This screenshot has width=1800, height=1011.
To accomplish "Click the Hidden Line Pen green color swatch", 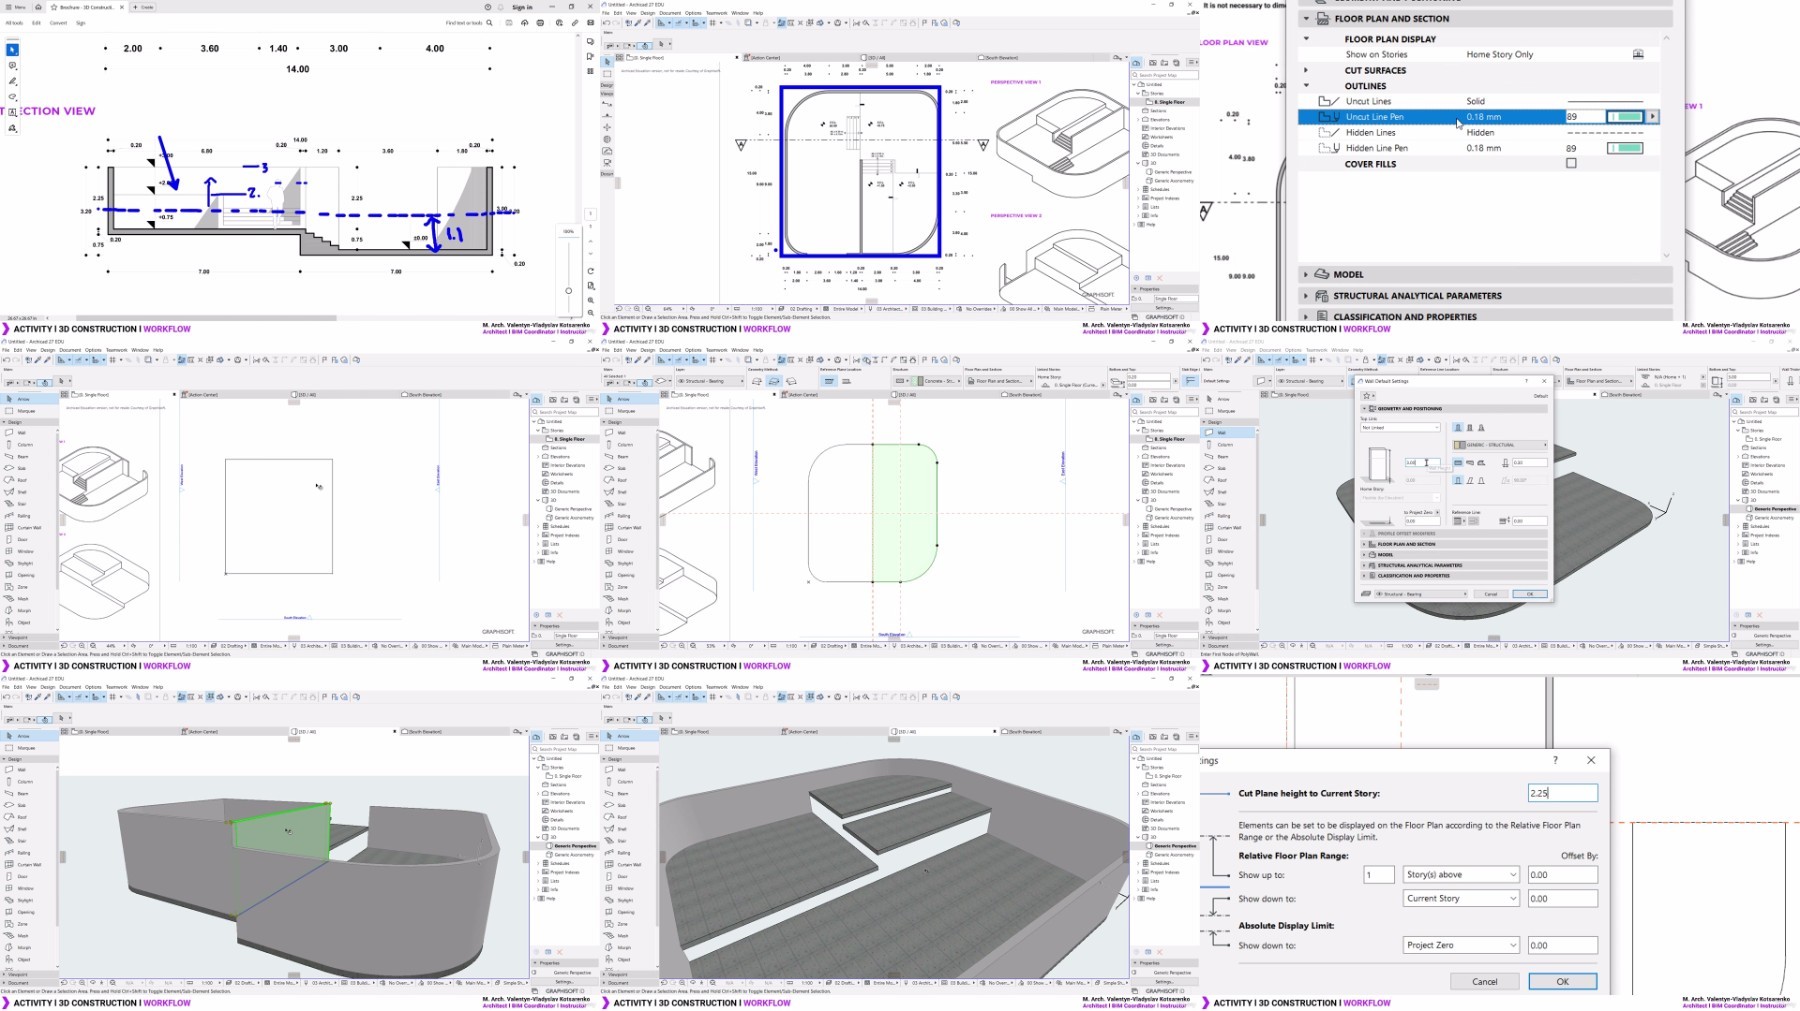I will coord(1625,148).
